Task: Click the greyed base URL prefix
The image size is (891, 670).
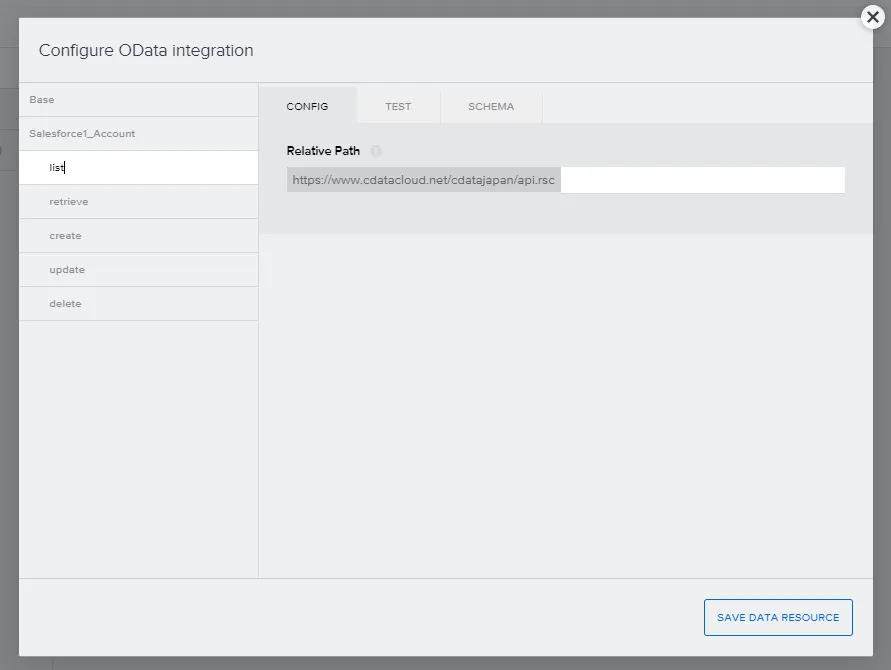Action: point(423,180)
